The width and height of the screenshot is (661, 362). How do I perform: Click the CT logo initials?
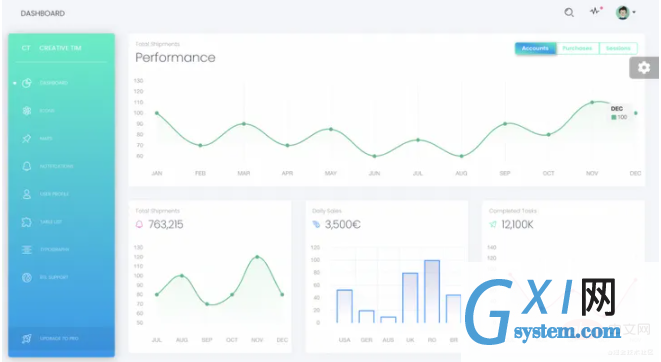[x=26, y=48]
